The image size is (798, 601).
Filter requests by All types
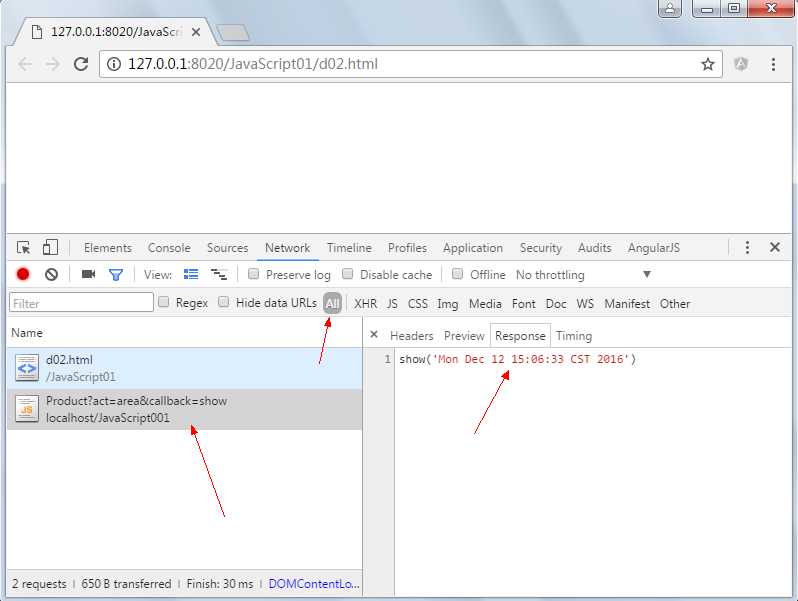click(x=332, y=304)
